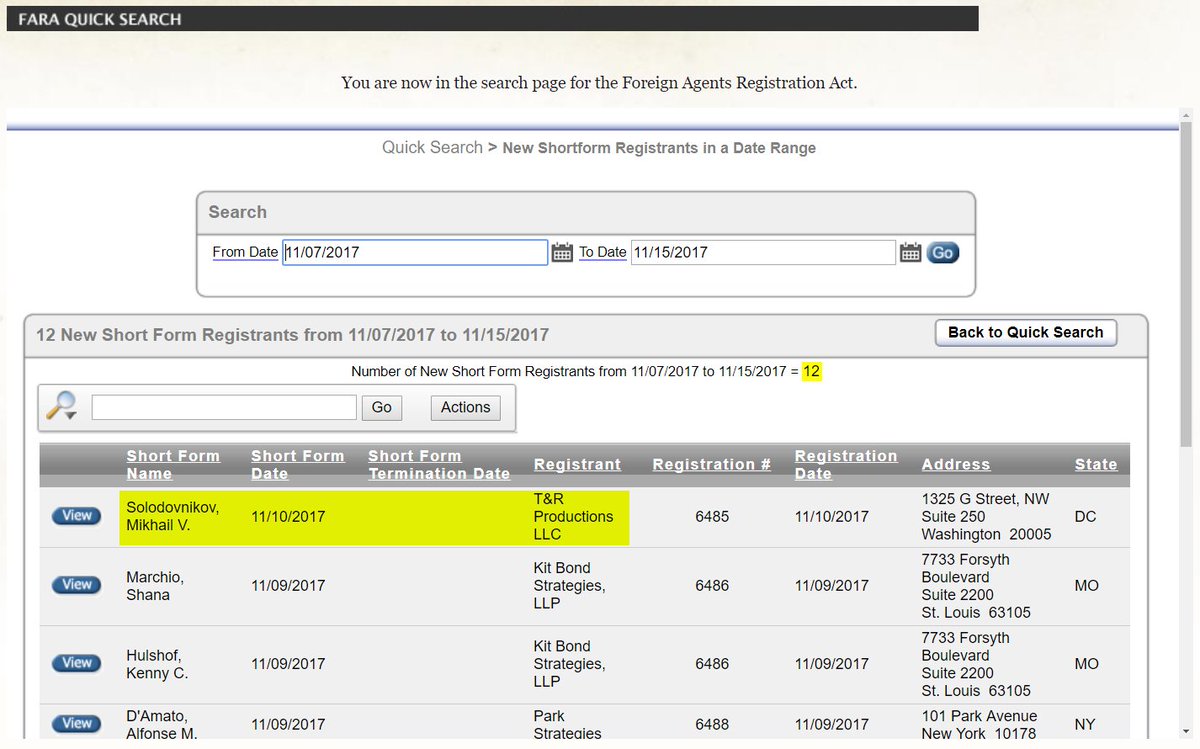Click the FARA QUICK SEARCH header bar
Screen dimensions: 1200x749
point(492,19)
